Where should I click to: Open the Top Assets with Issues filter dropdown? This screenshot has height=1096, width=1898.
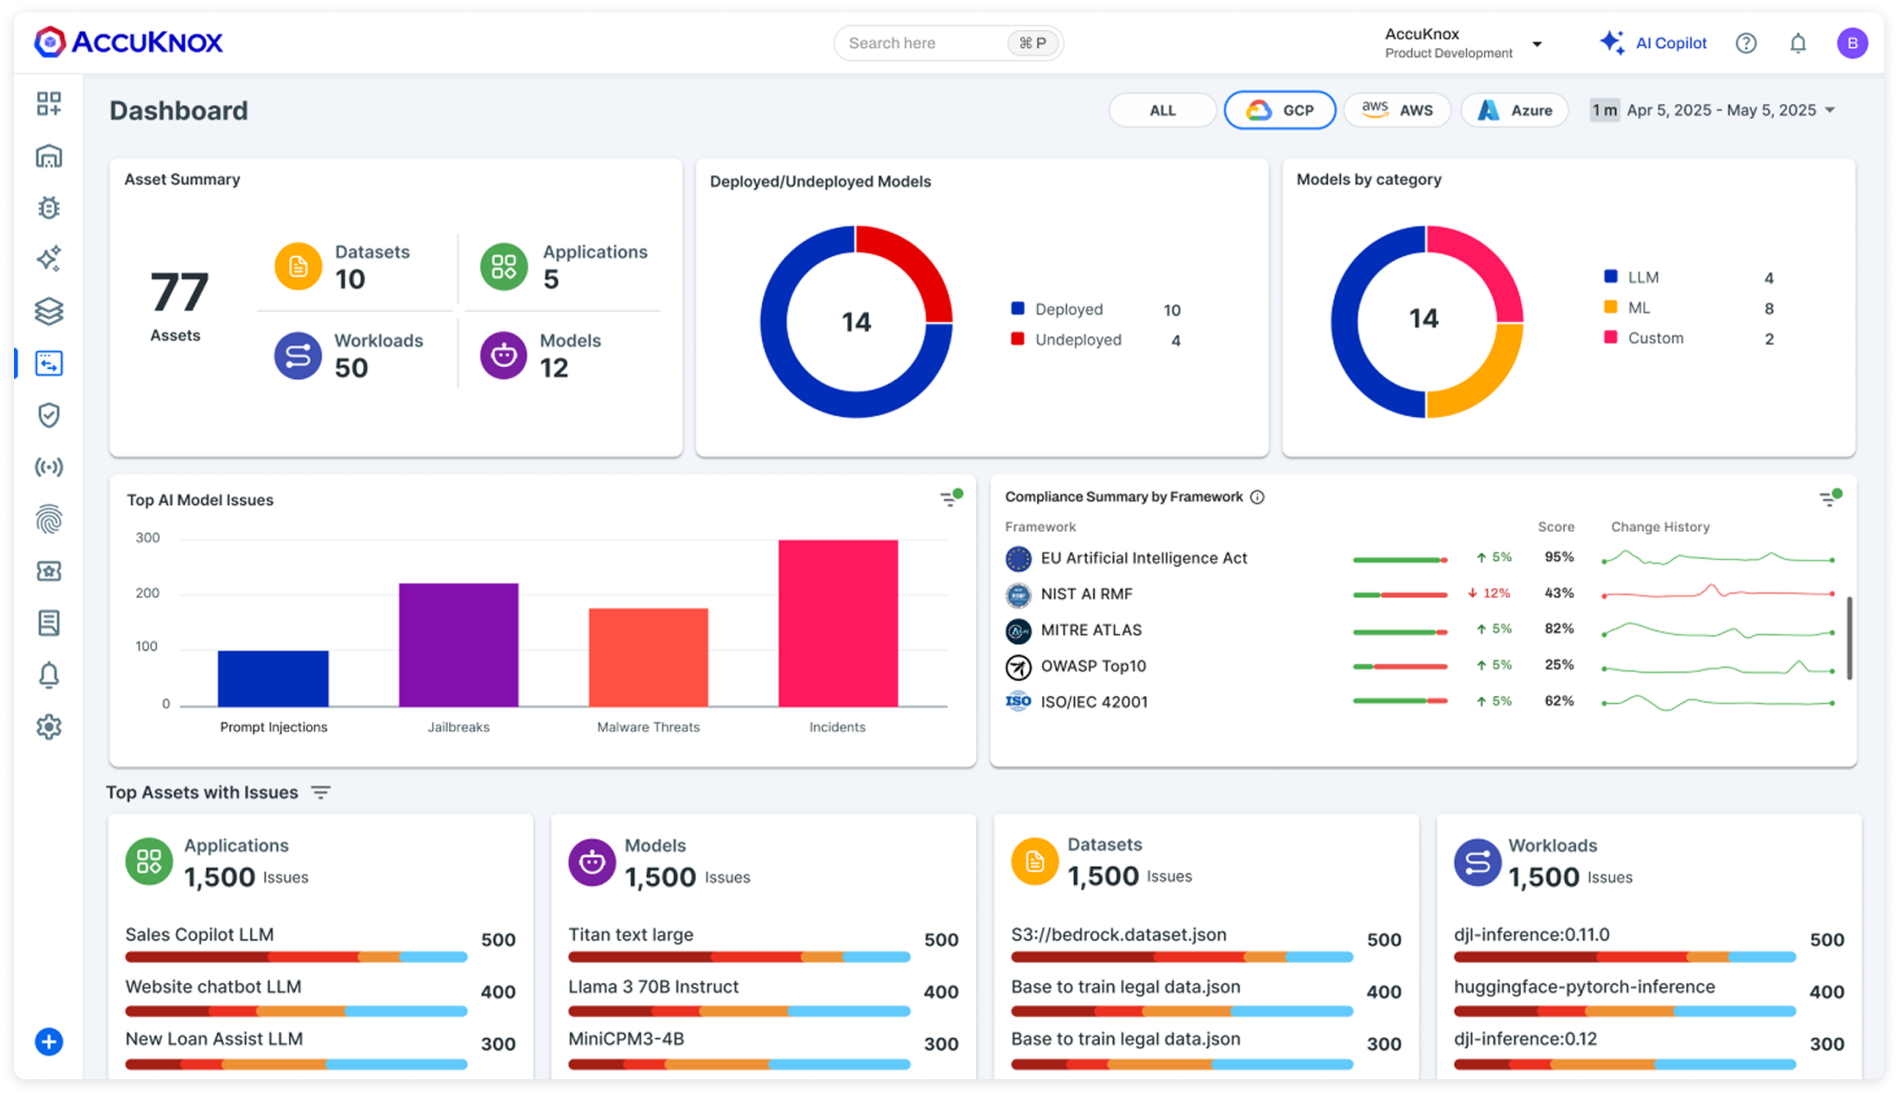pyautogui.click(x=321, y=792)
